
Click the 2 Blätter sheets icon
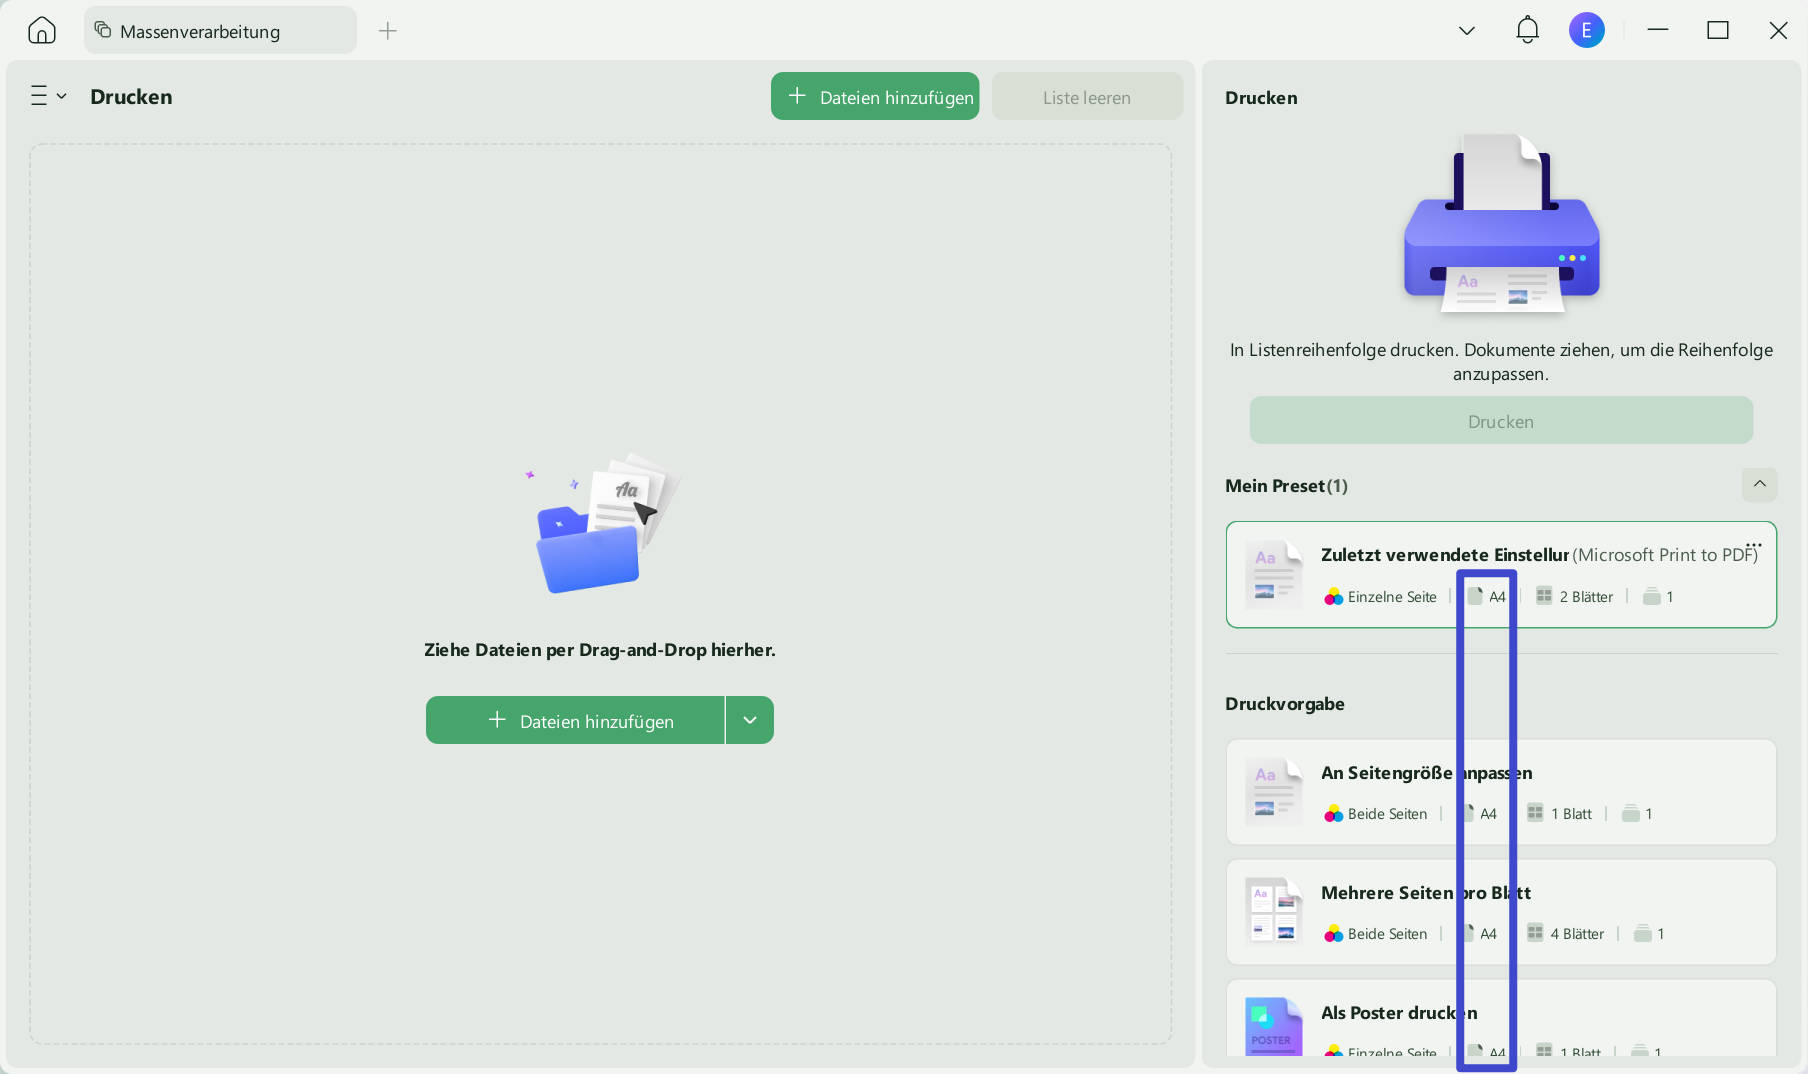[1544, 596]
